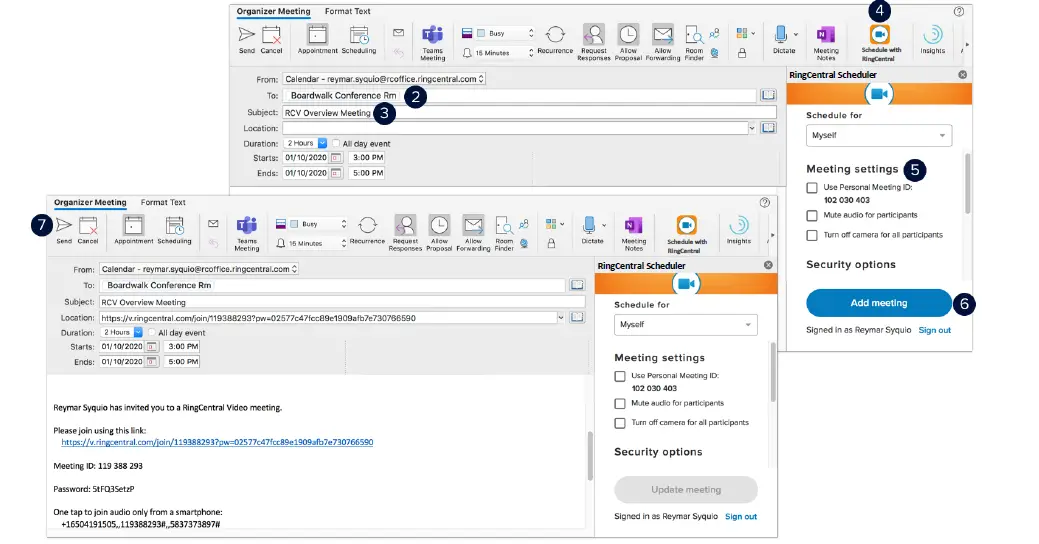Click Request Responses in lower window

(405, 233)
